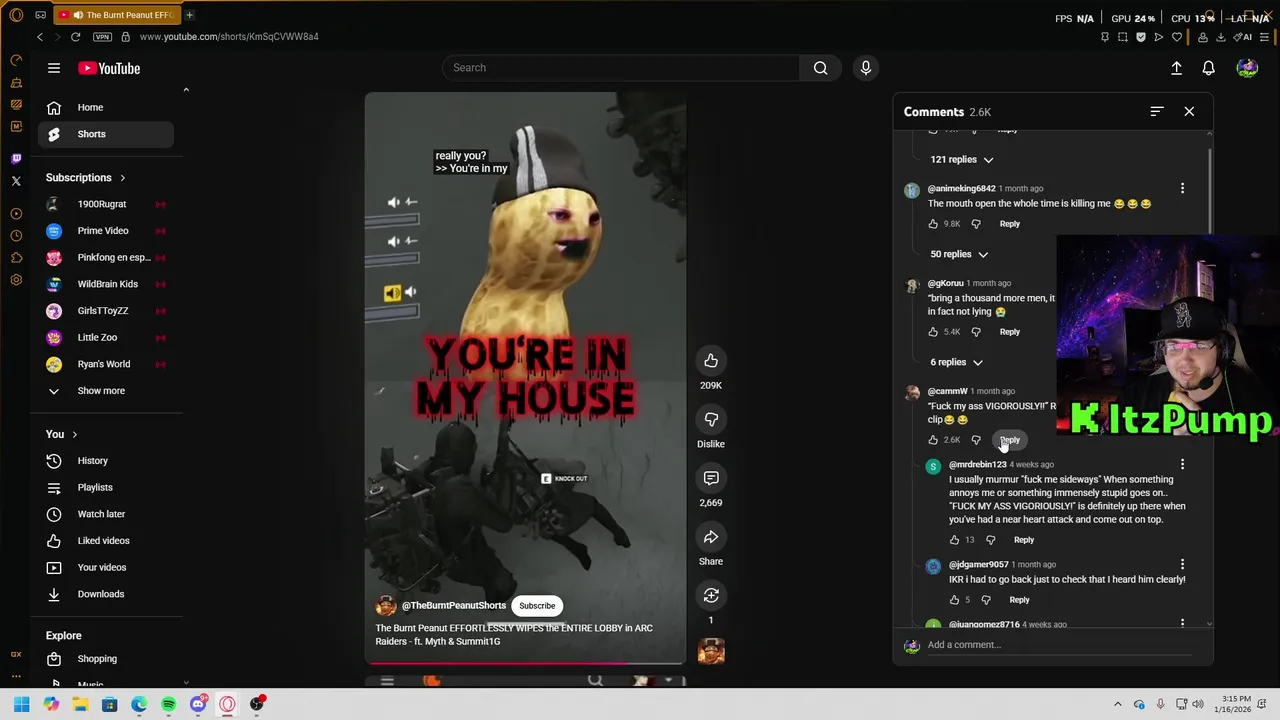
Task: Expand the 121 replies thread
Action: [x=962, y=160]
